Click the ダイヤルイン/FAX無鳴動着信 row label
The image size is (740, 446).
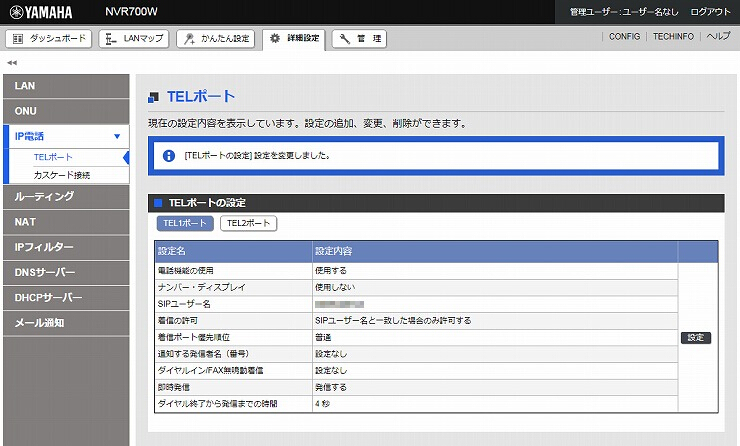tap(210, 370)
